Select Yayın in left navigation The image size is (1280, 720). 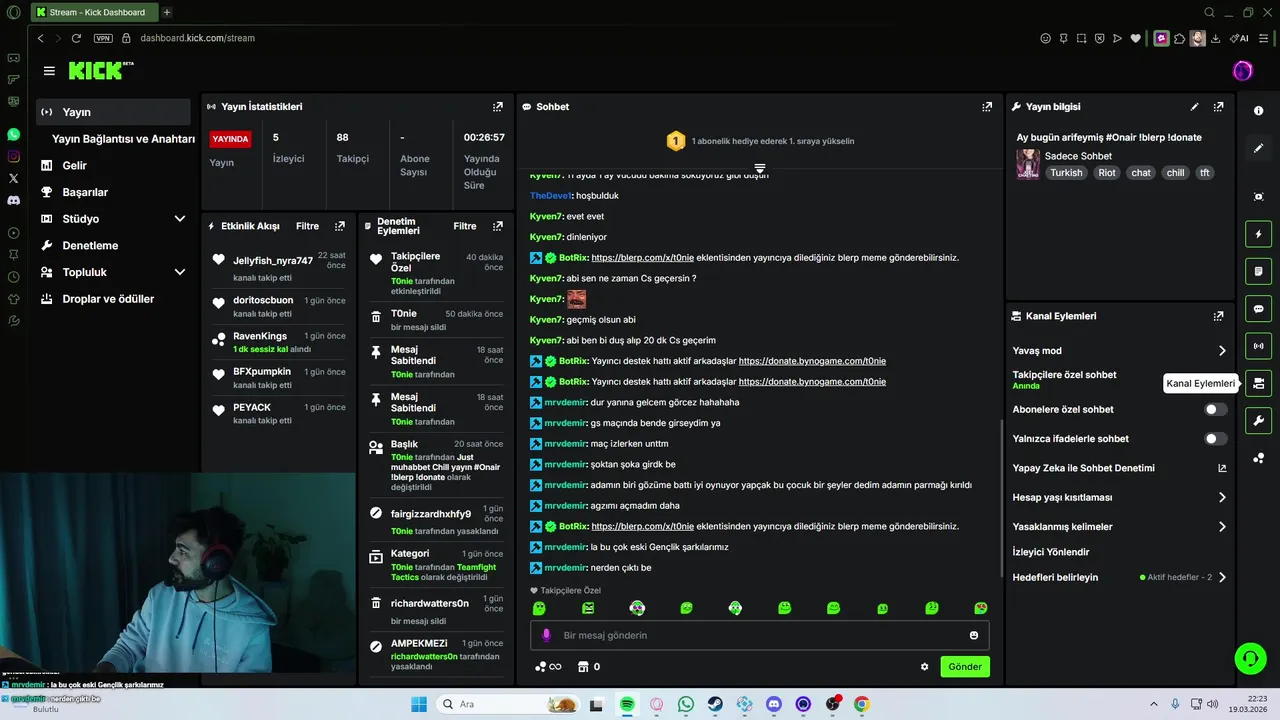(112, 112)
